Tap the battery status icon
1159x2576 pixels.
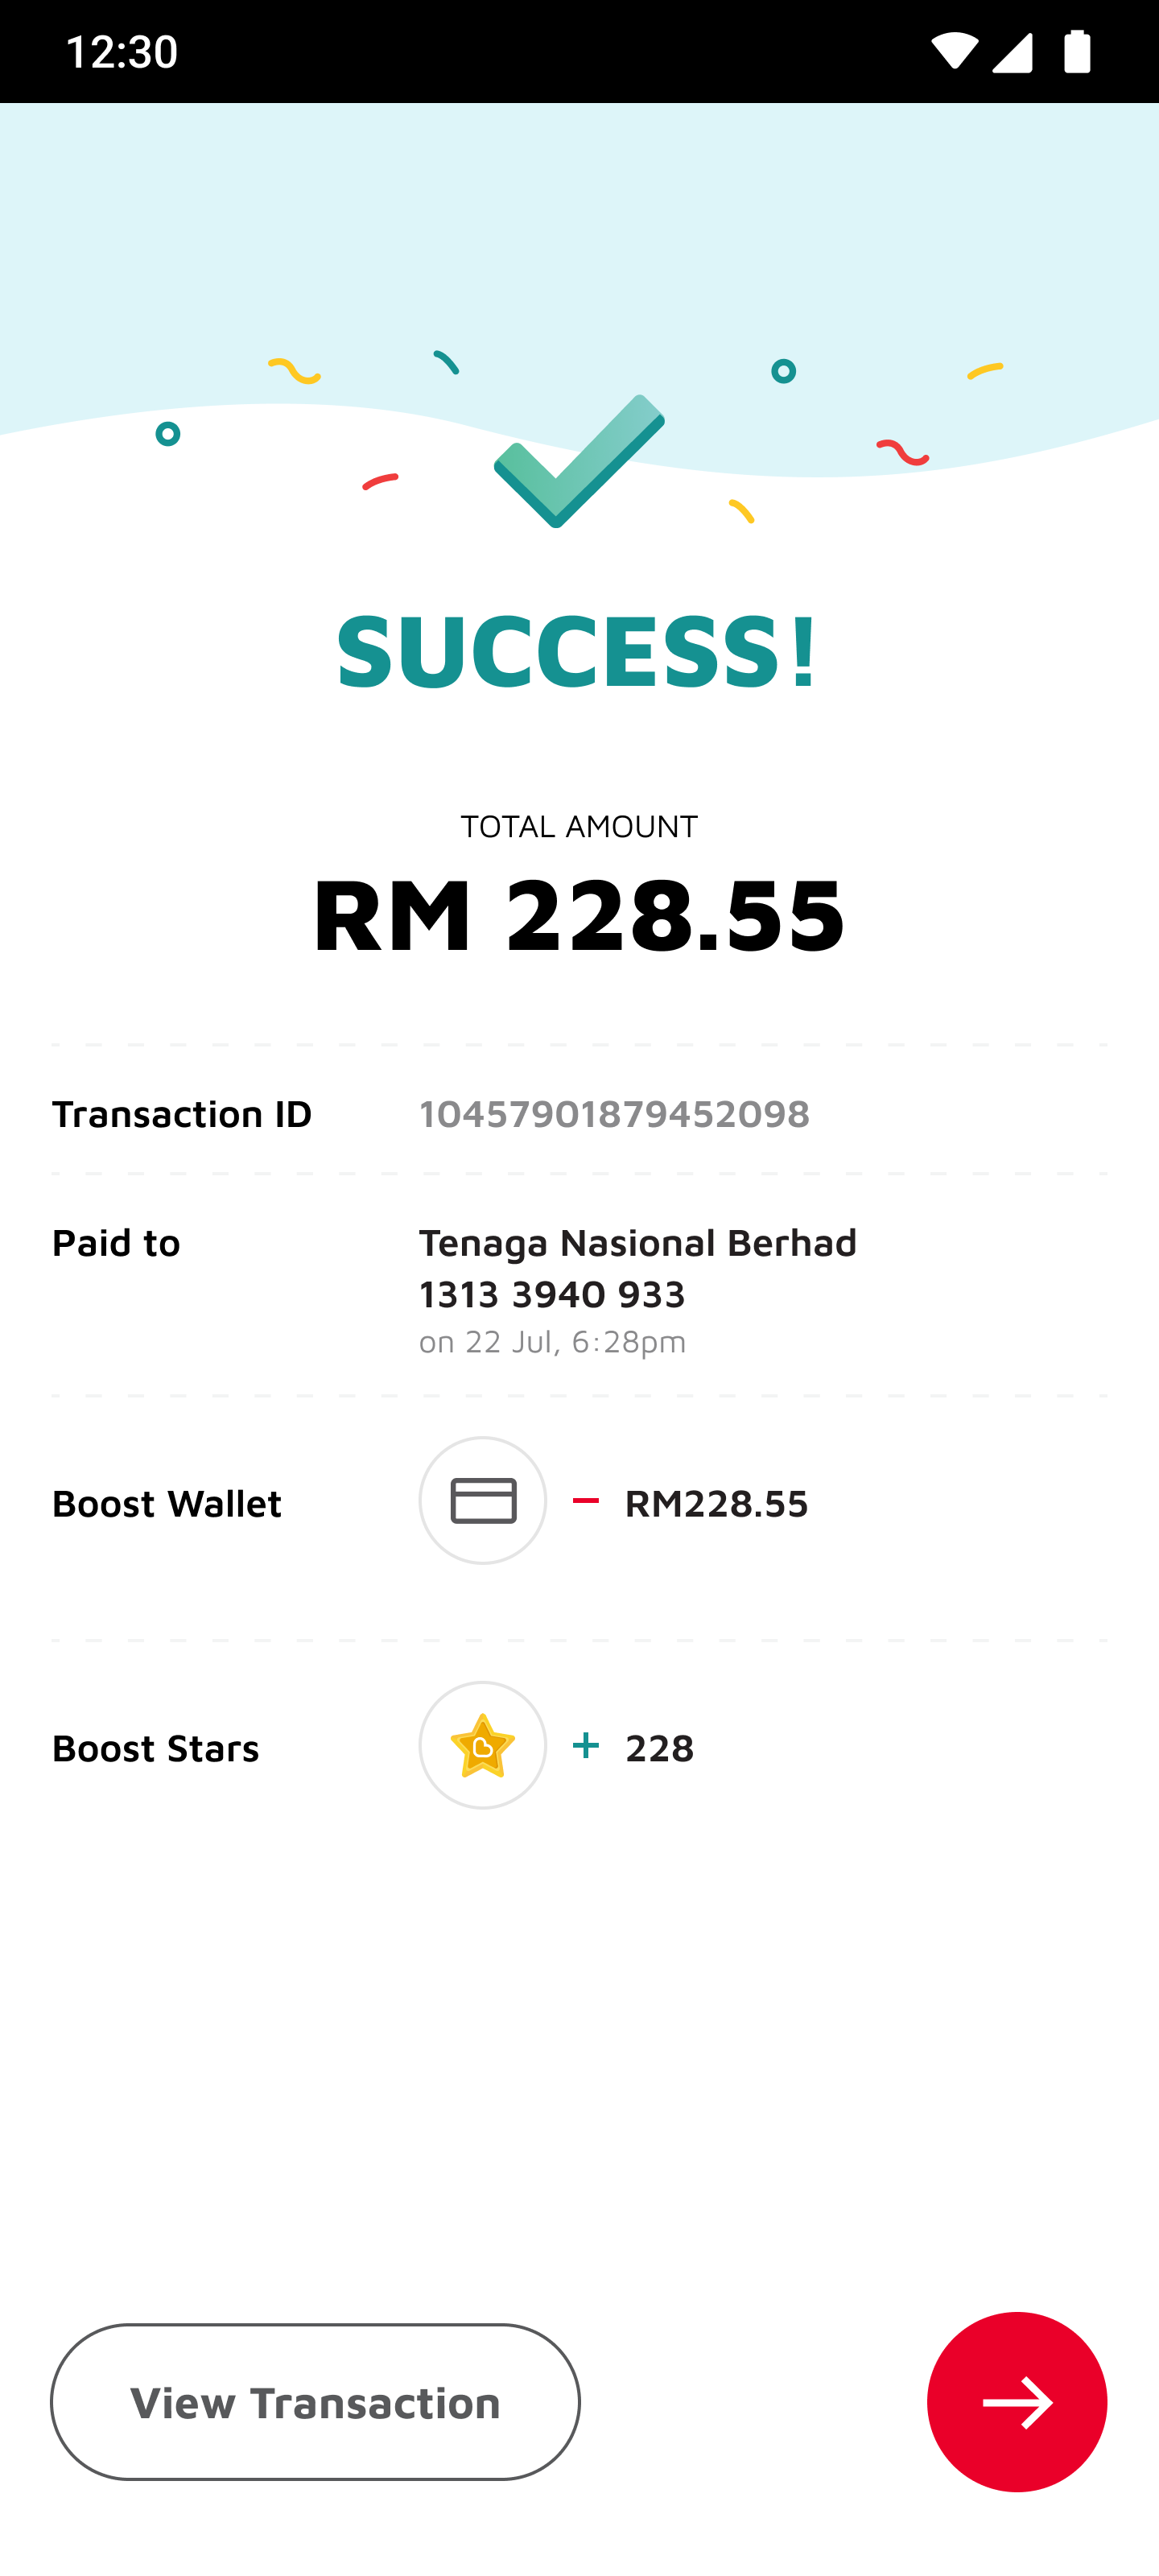click(x=1077, y=51)
